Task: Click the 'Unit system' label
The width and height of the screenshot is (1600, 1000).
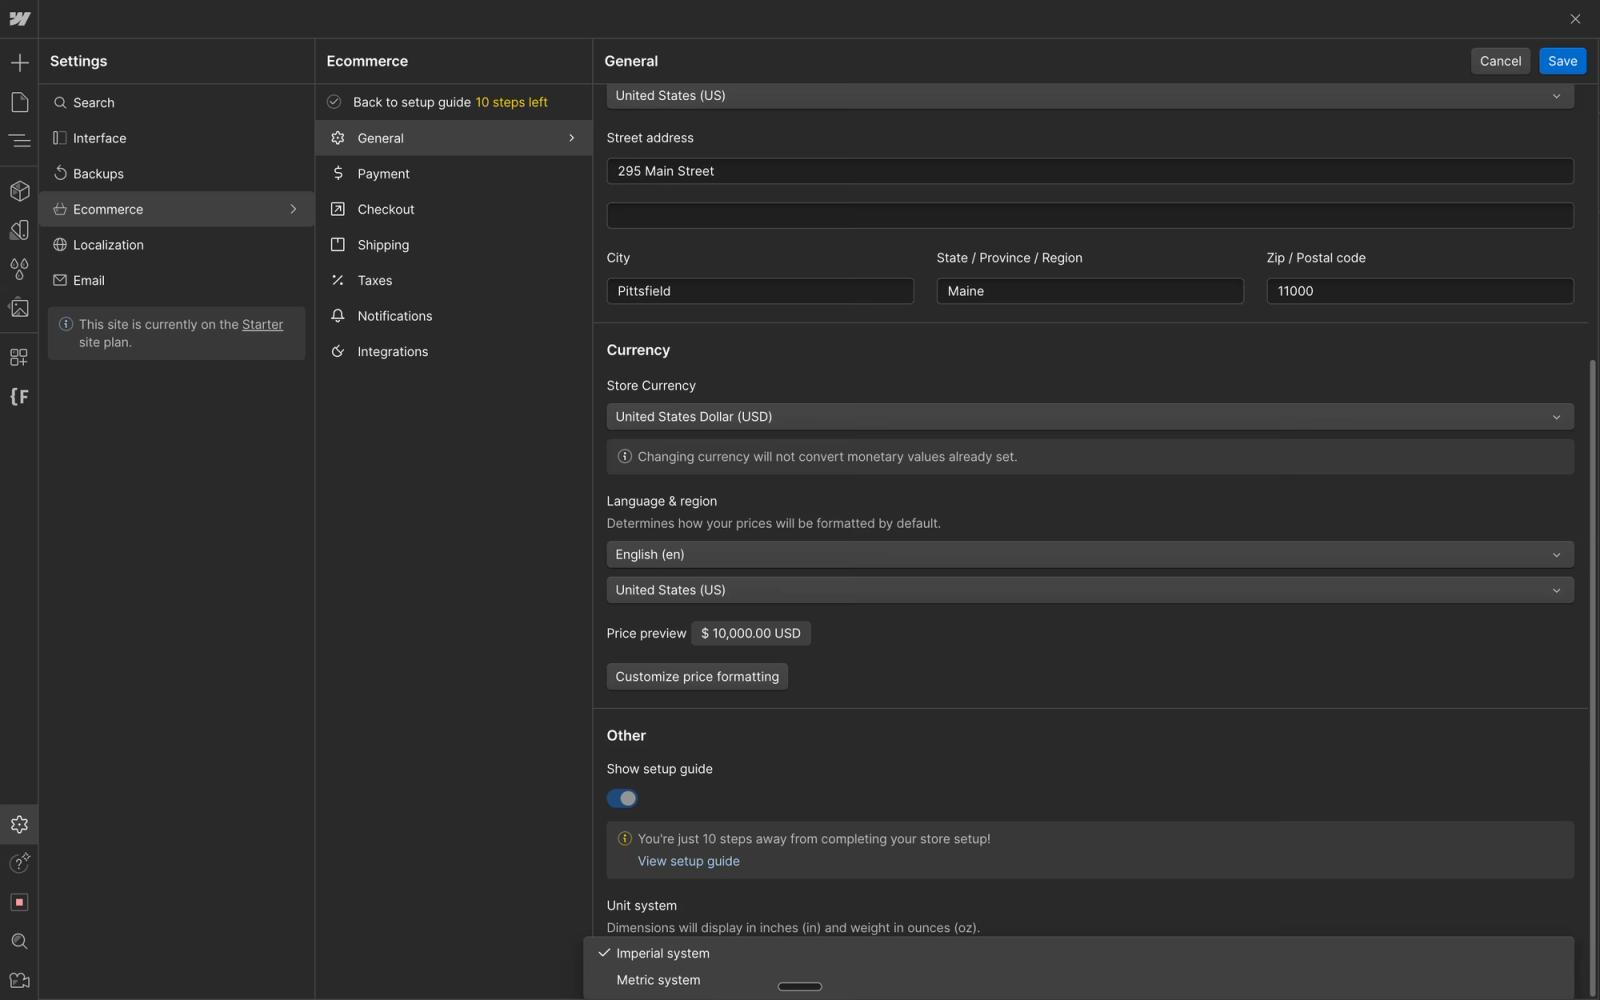Action: tap(641, 906)
